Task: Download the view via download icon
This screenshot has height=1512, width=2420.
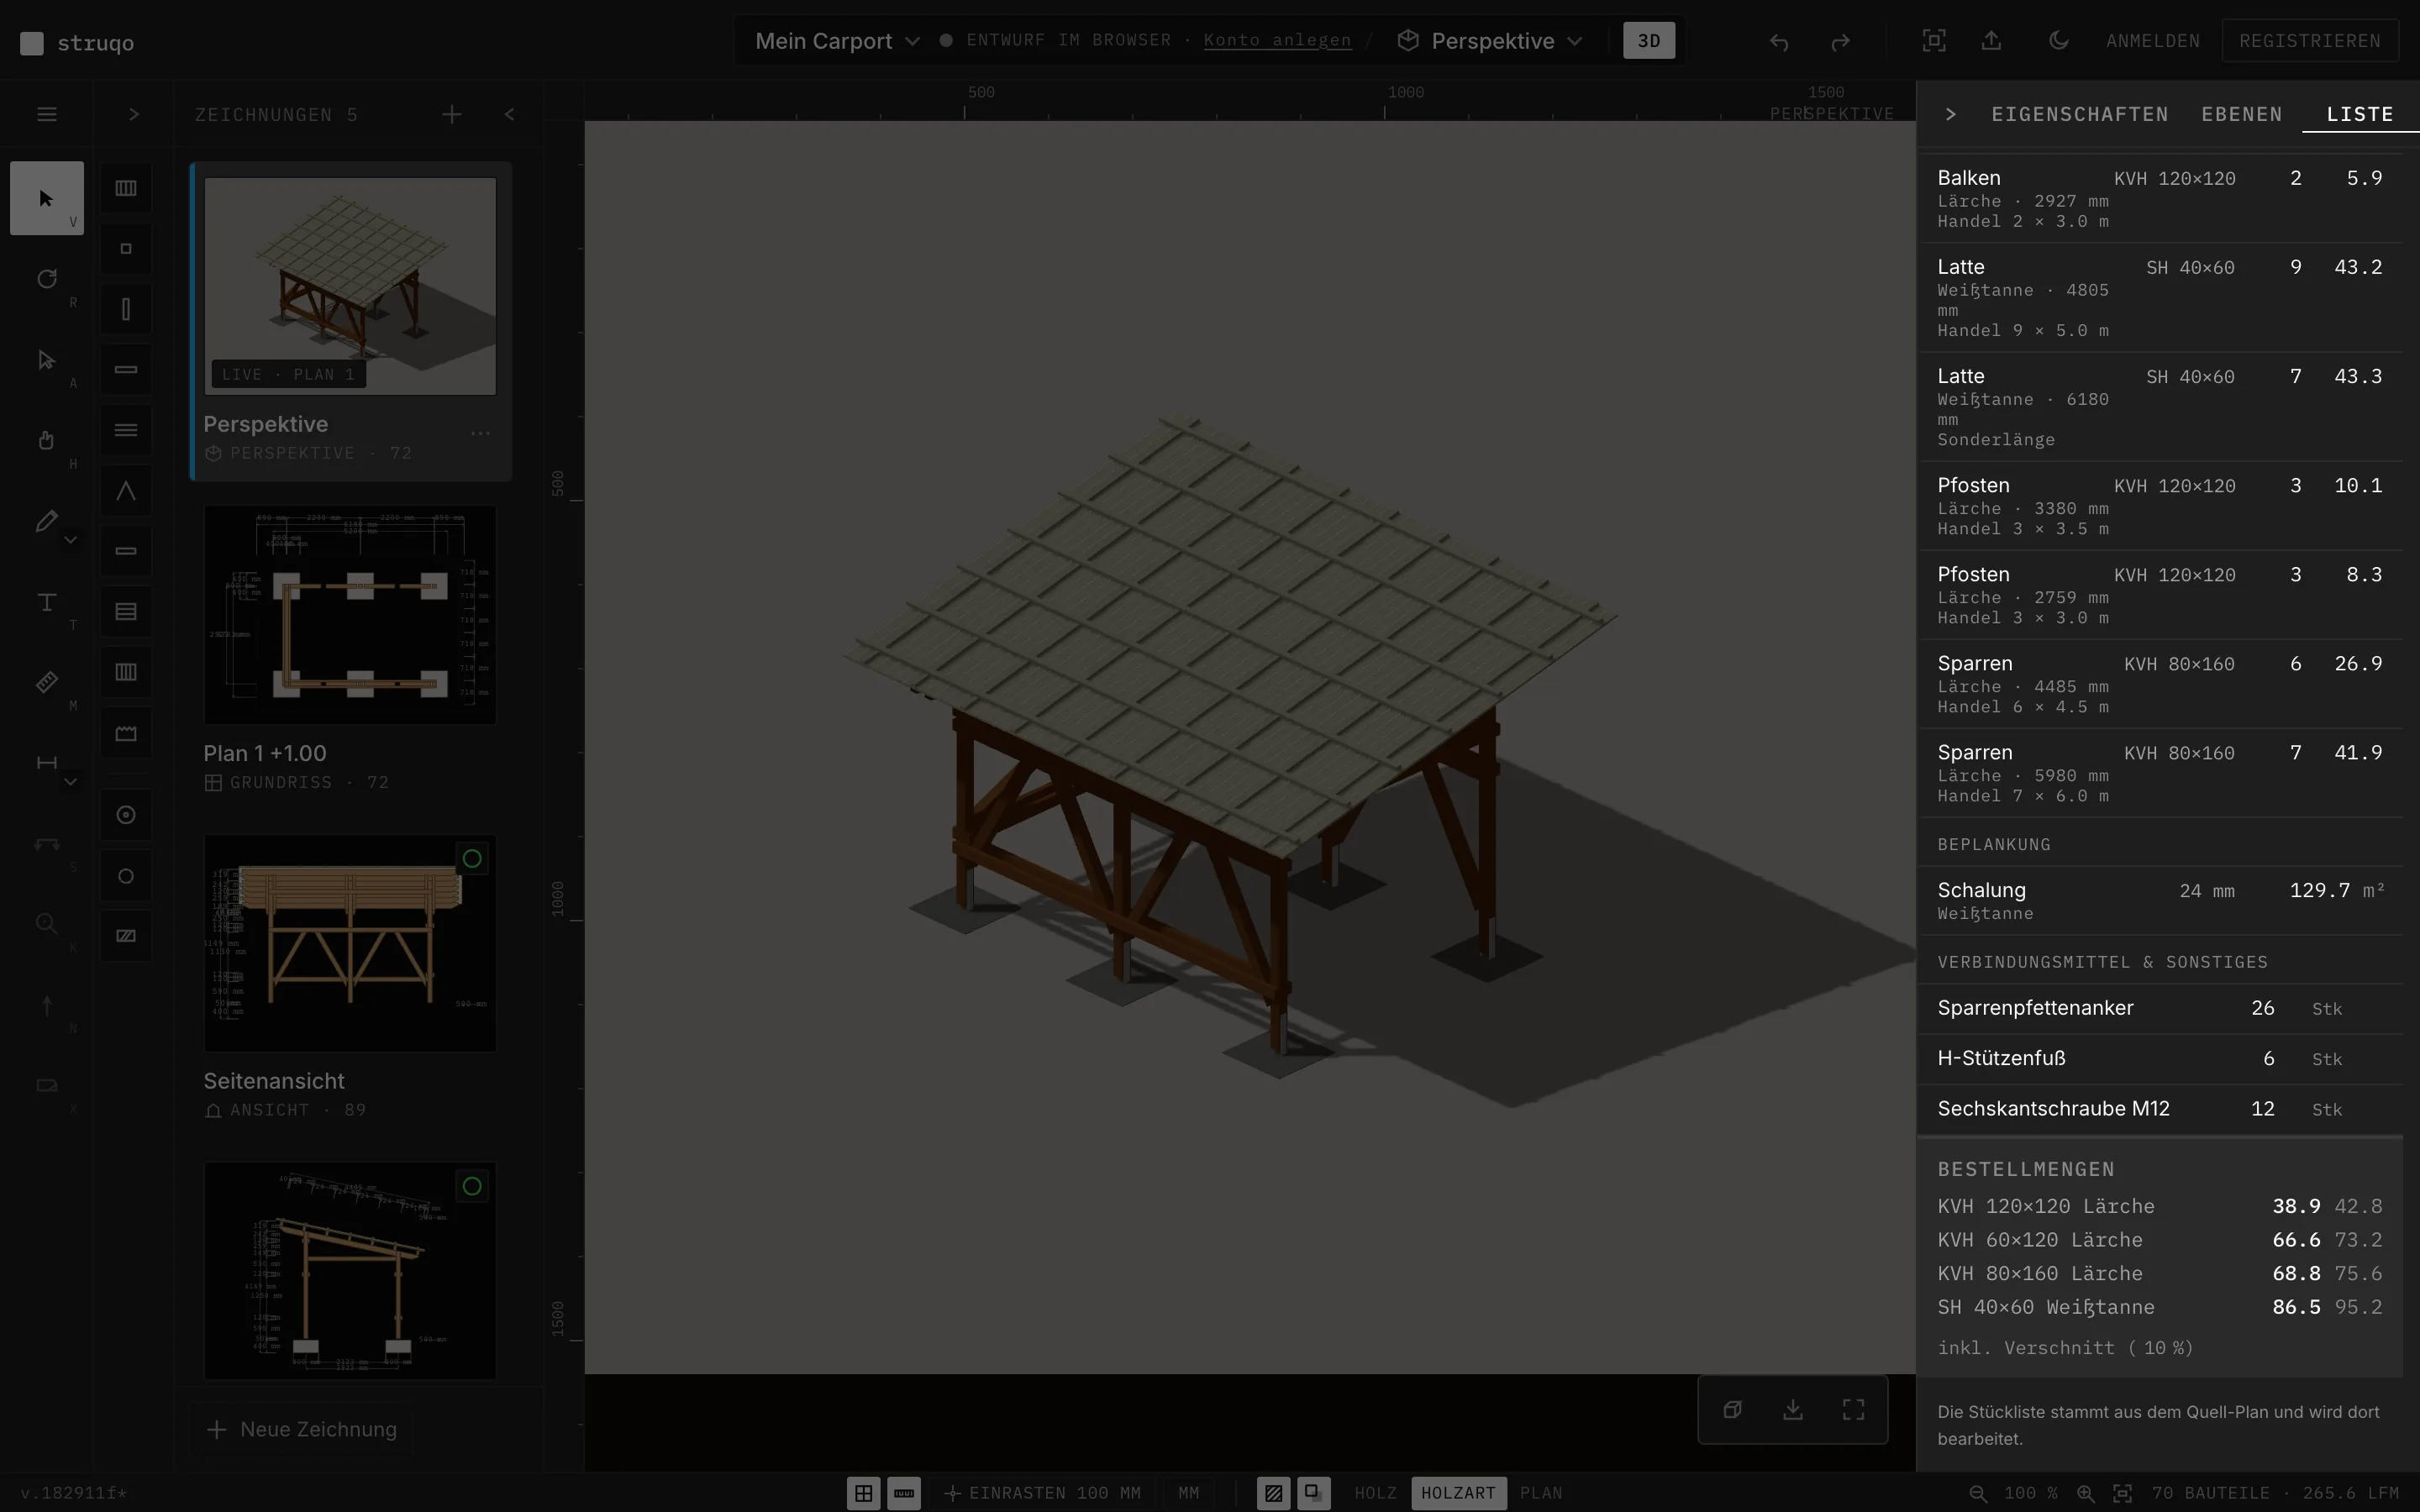Action: coord(1793,1409)
